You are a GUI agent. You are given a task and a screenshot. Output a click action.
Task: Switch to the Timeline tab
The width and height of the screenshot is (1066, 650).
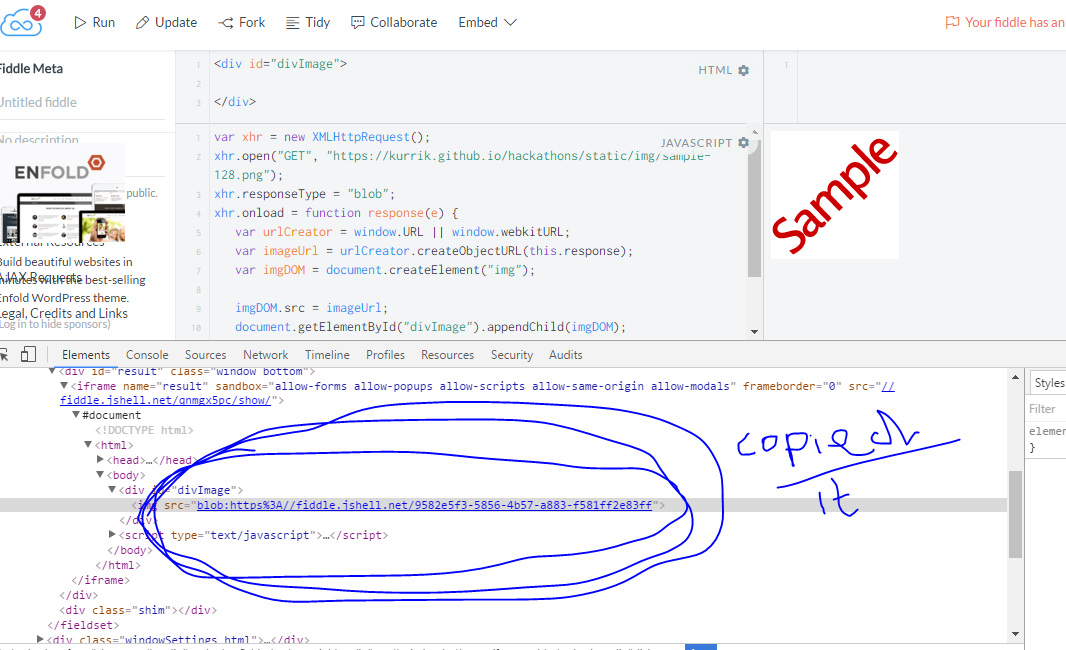327,355
